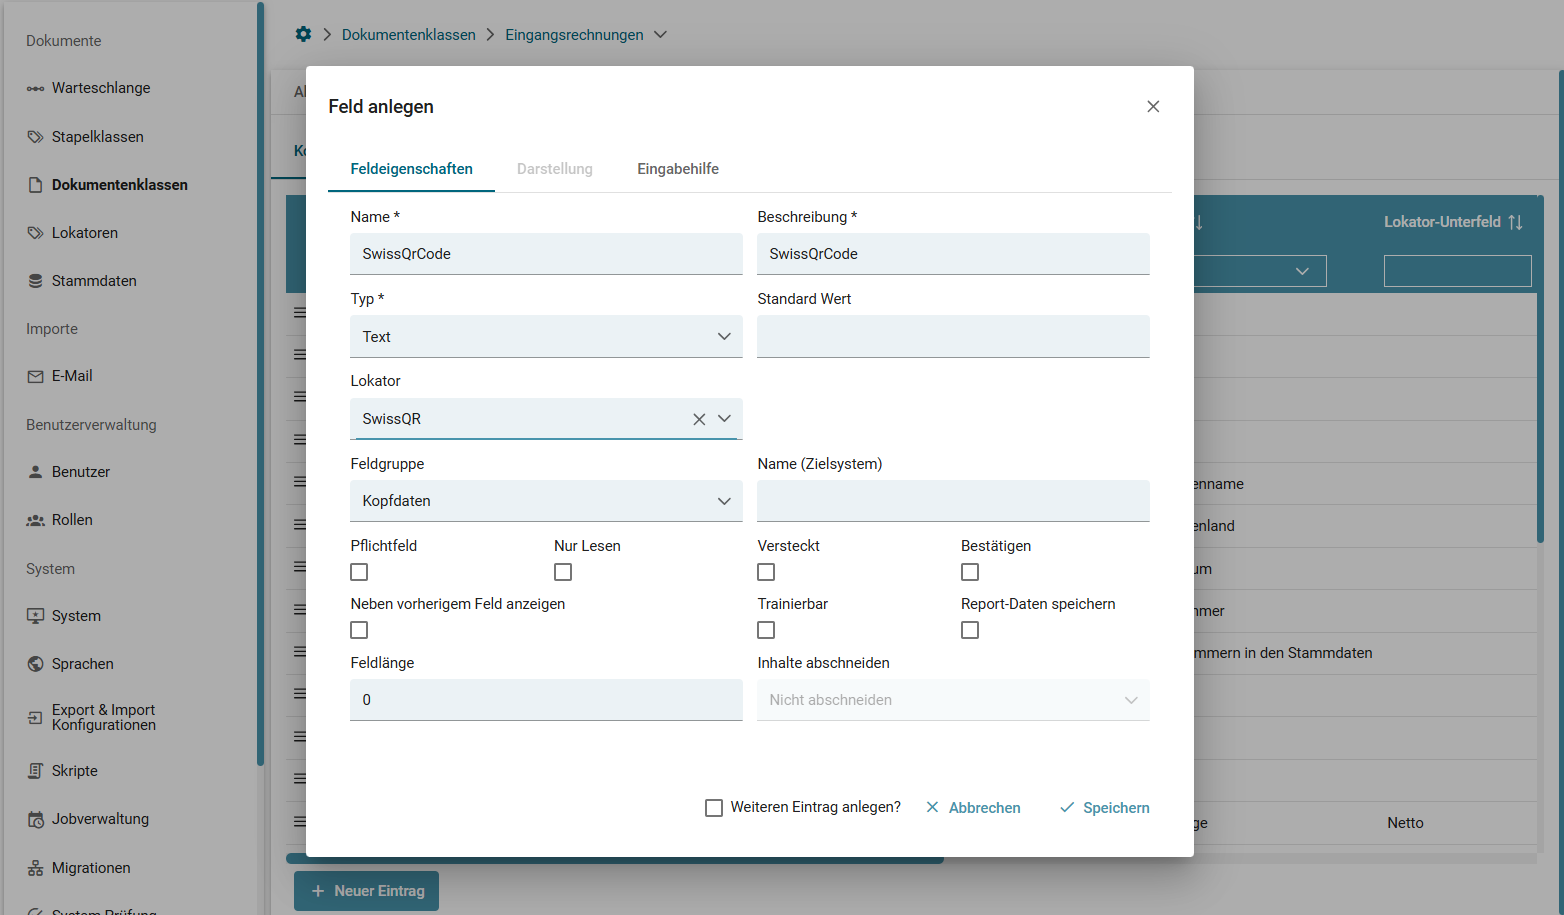Click the Netto table cell

click(1405, 823)
